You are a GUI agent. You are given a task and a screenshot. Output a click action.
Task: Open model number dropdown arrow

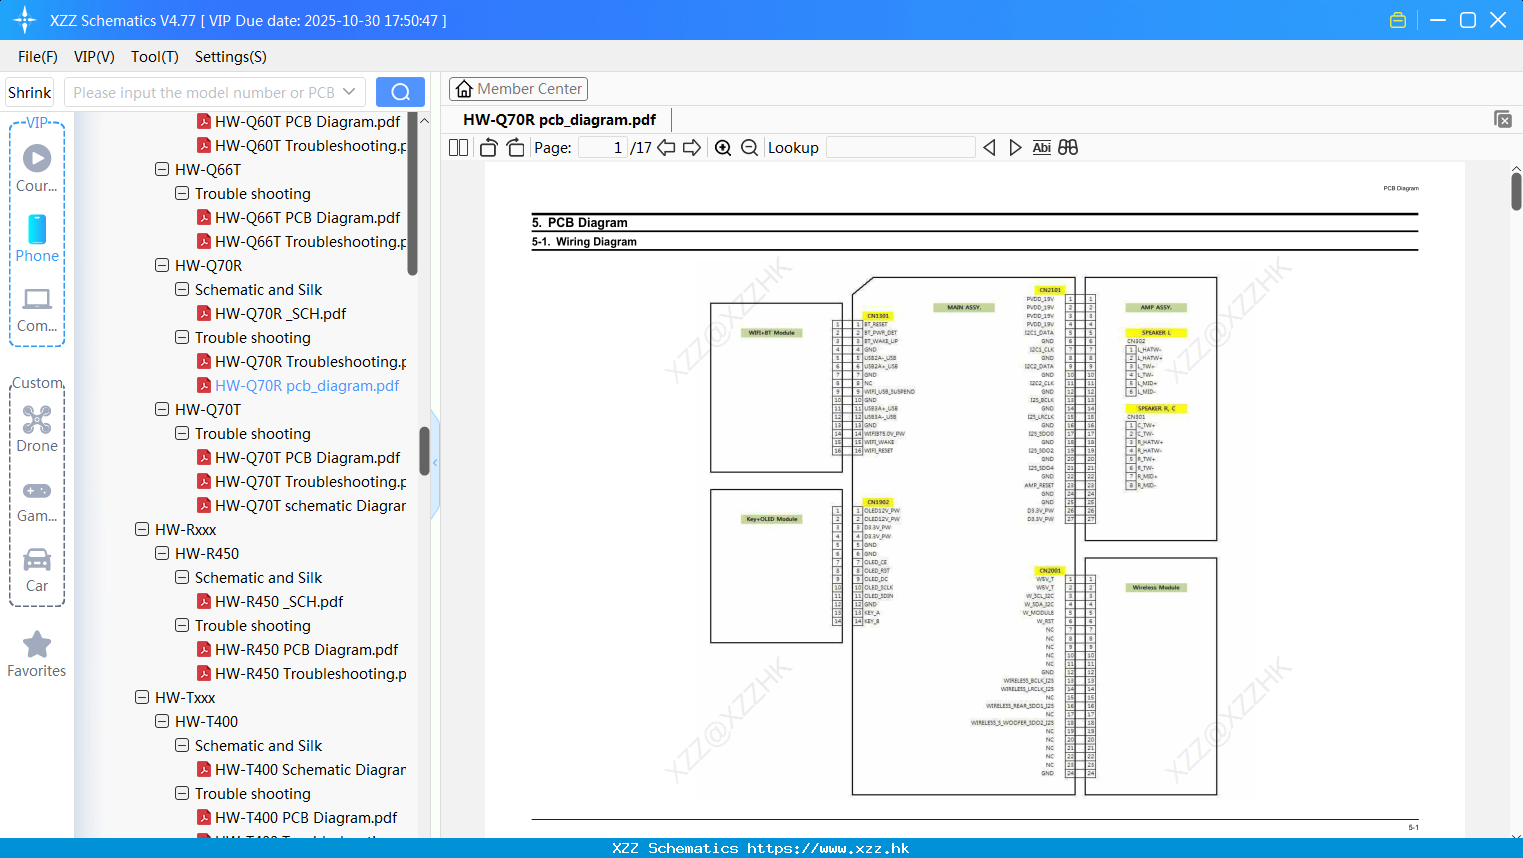click(x=349, y=92)
